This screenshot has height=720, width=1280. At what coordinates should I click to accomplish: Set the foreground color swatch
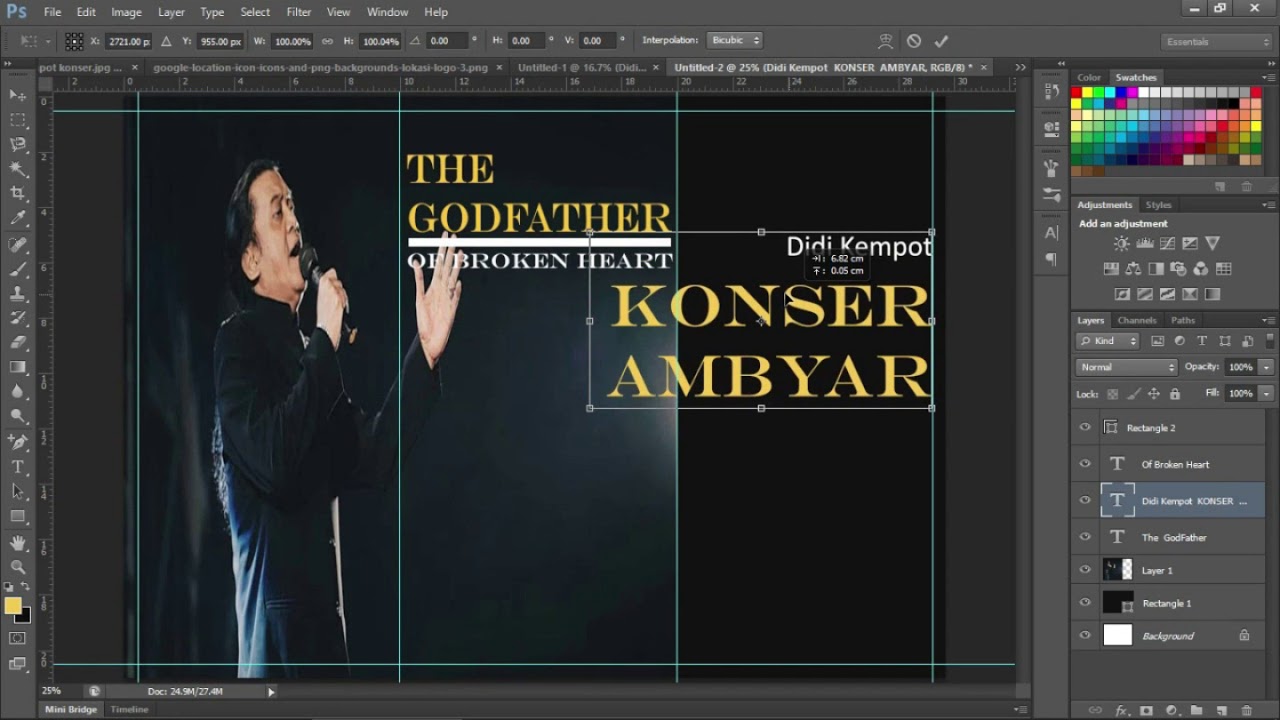coord(13,605)
